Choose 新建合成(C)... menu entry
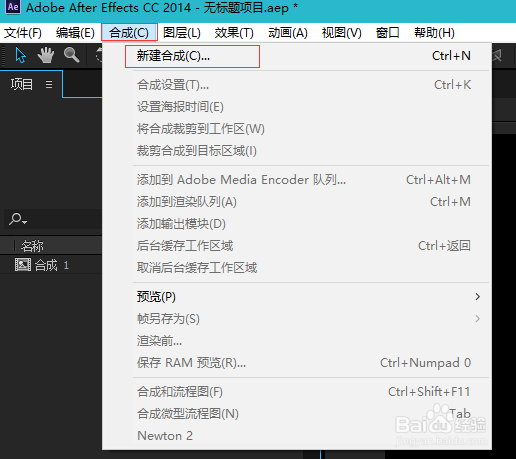The image size is (516, 459). coord(297,56)
